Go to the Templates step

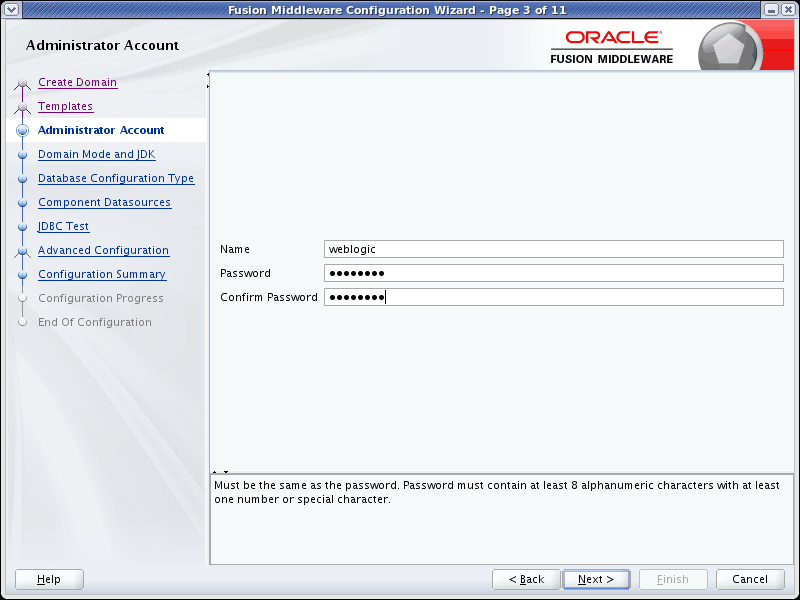(65, 106)
